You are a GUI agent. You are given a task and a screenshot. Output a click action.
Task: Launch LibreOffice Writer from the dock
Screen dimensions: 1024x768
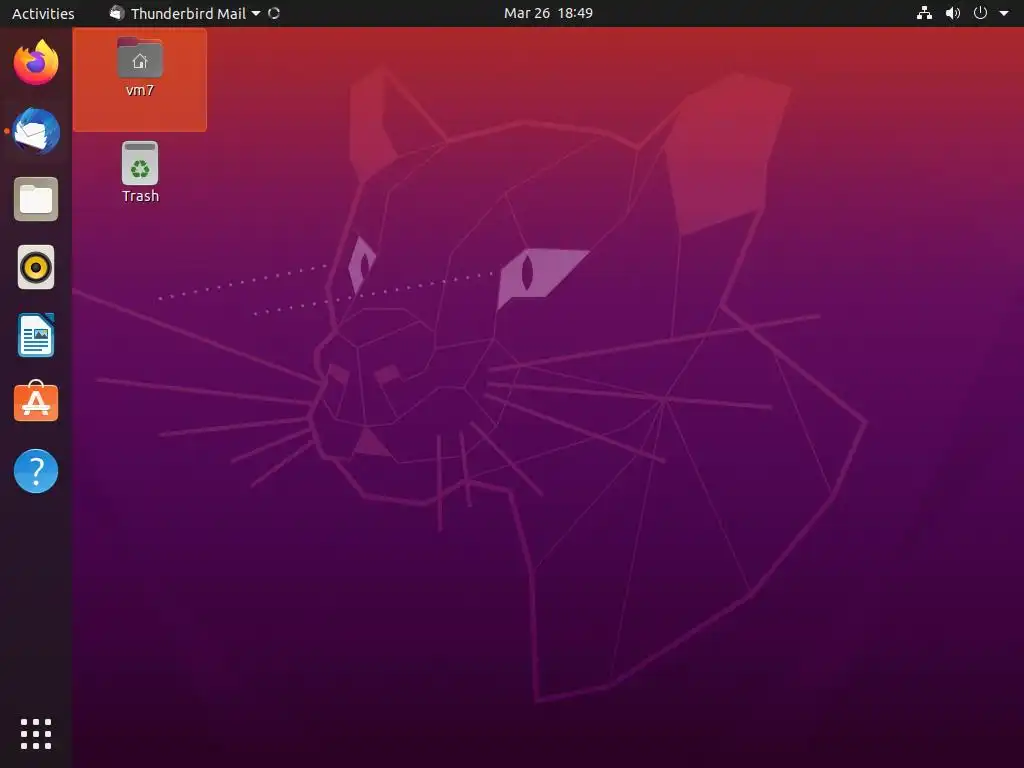coord(36,335)
